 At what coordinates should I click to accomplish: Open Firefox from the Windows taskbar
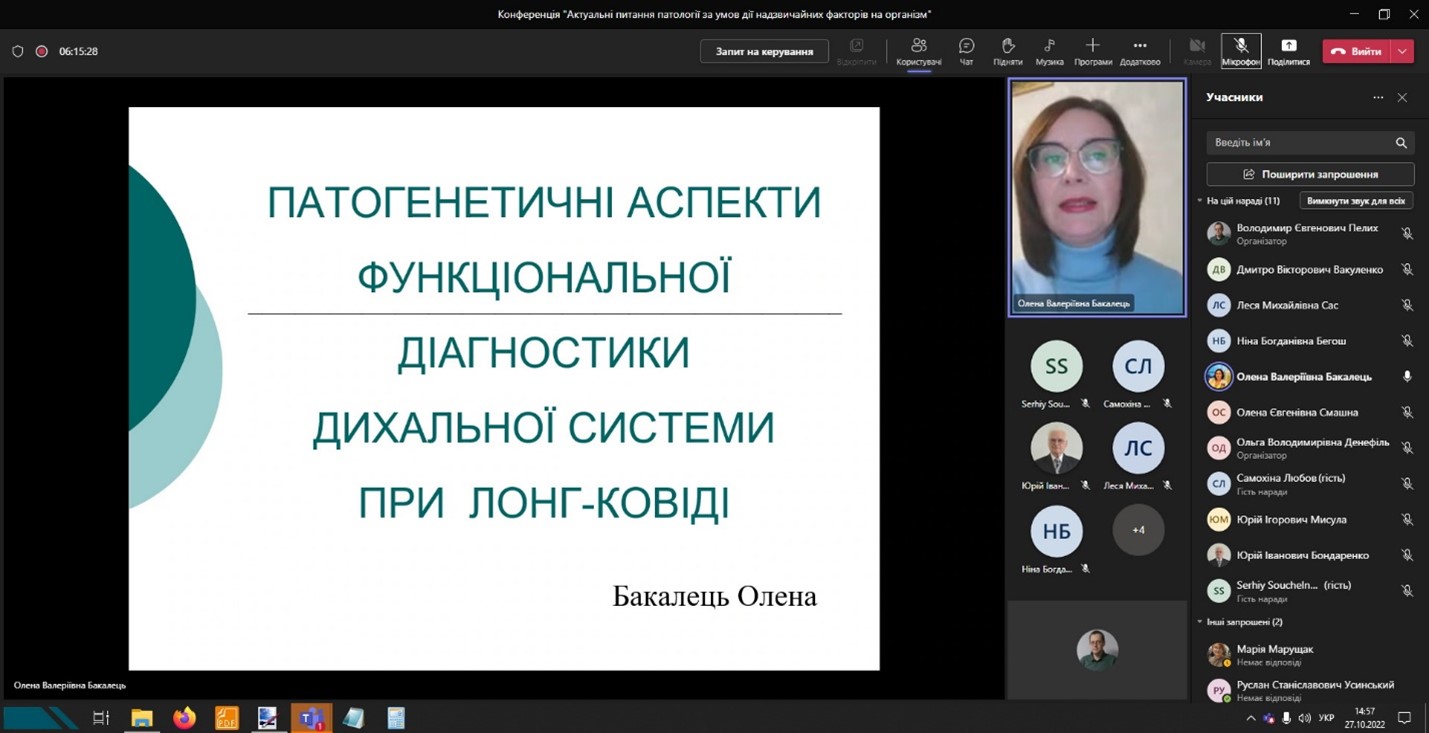pos(184,718)
